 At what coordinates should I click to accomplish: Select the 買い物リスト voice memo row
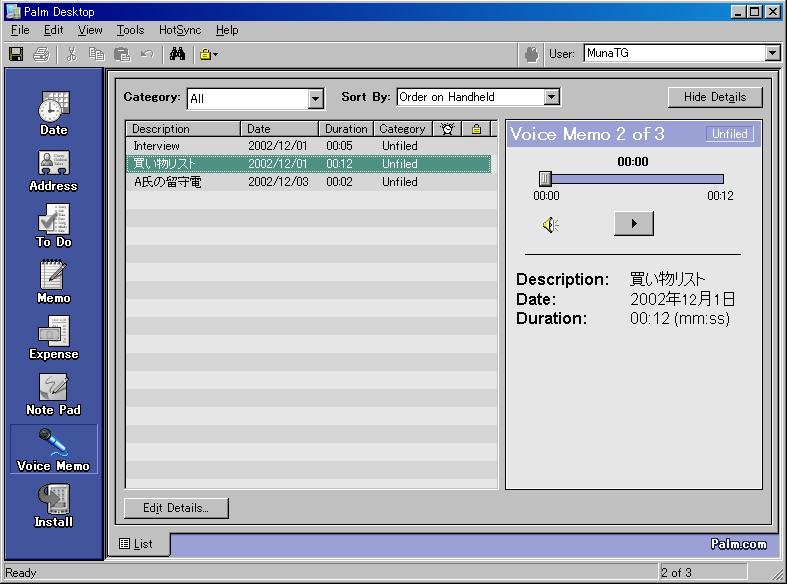[309, 164]
